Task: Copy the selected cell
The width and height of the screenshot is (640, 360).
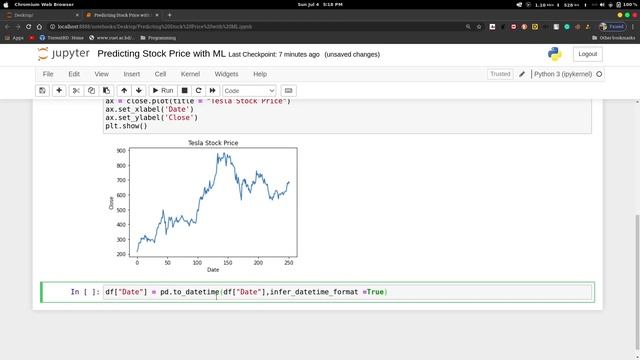Action: (91, 91)
